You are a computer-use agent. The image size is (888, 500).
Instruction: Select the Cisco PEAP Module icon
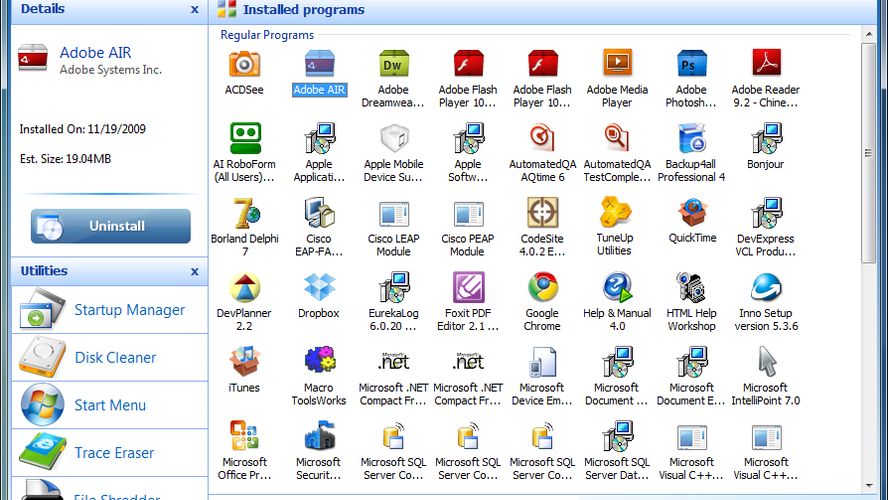[468, 214]
